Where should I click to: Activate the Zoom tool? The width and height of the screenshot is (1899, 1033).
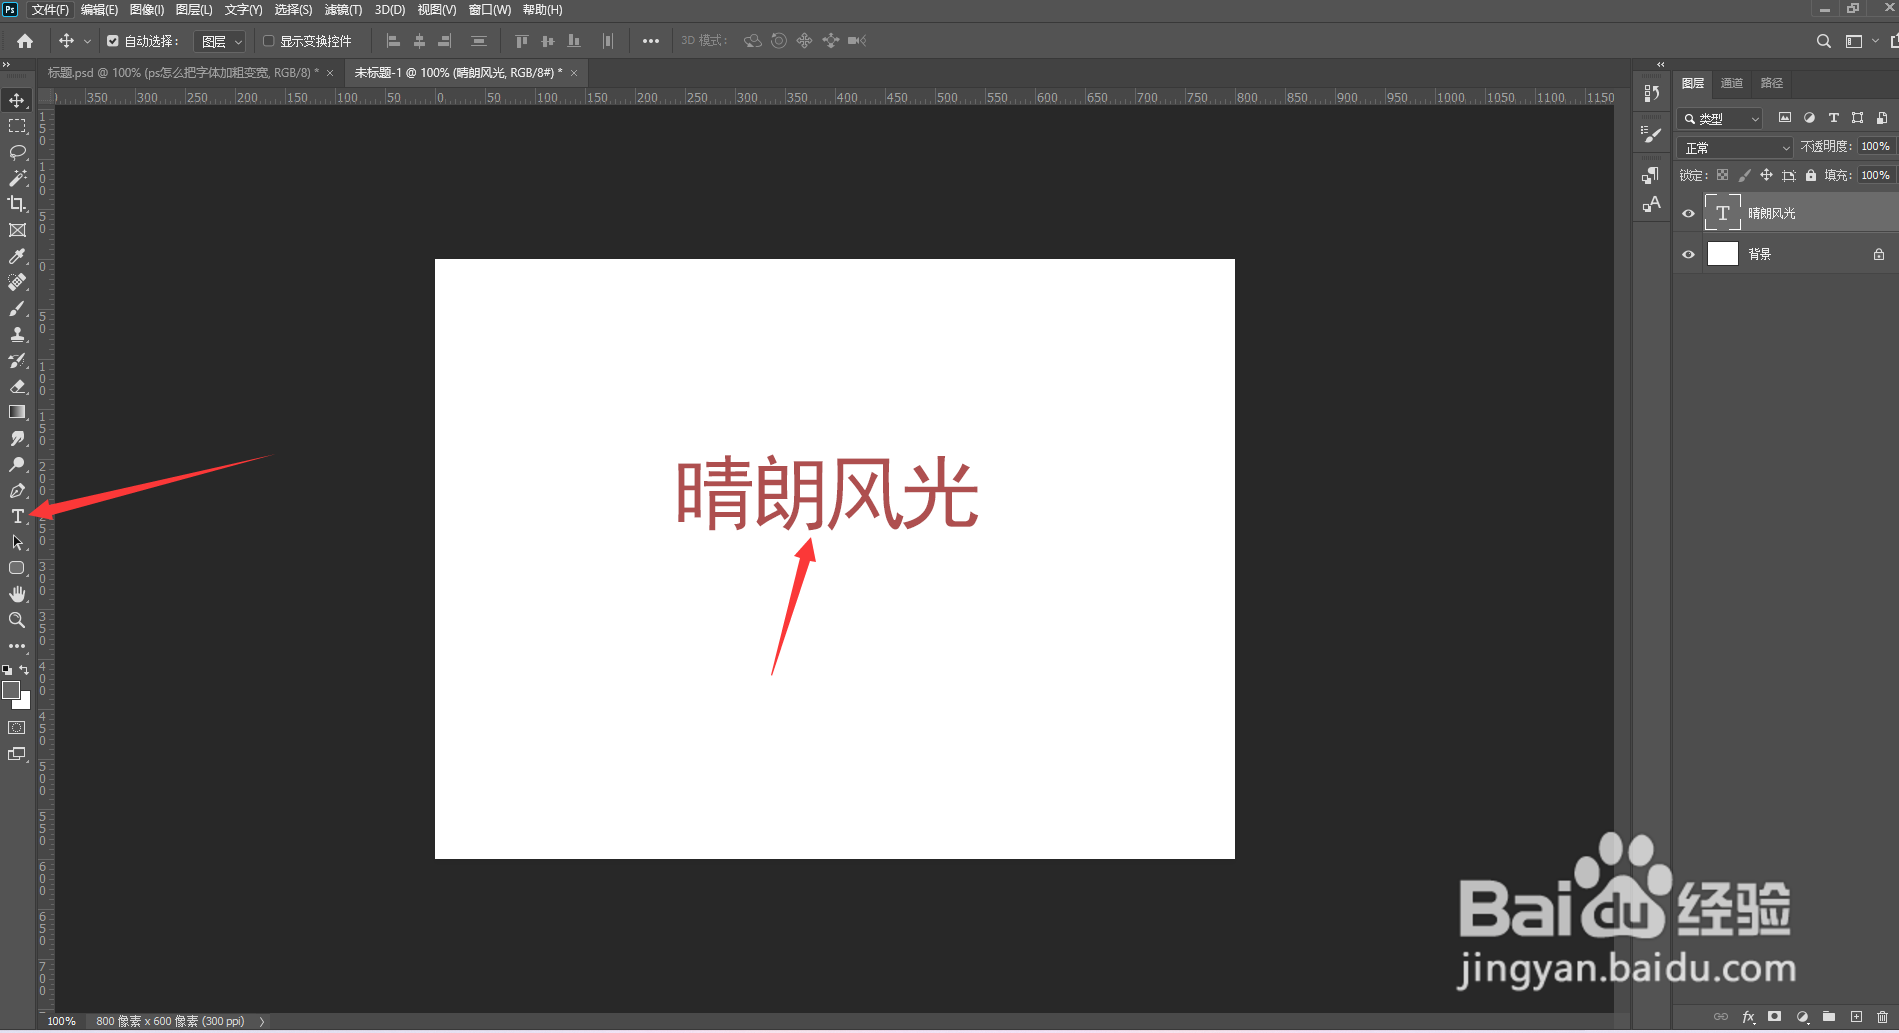click(x=17, y=620)
